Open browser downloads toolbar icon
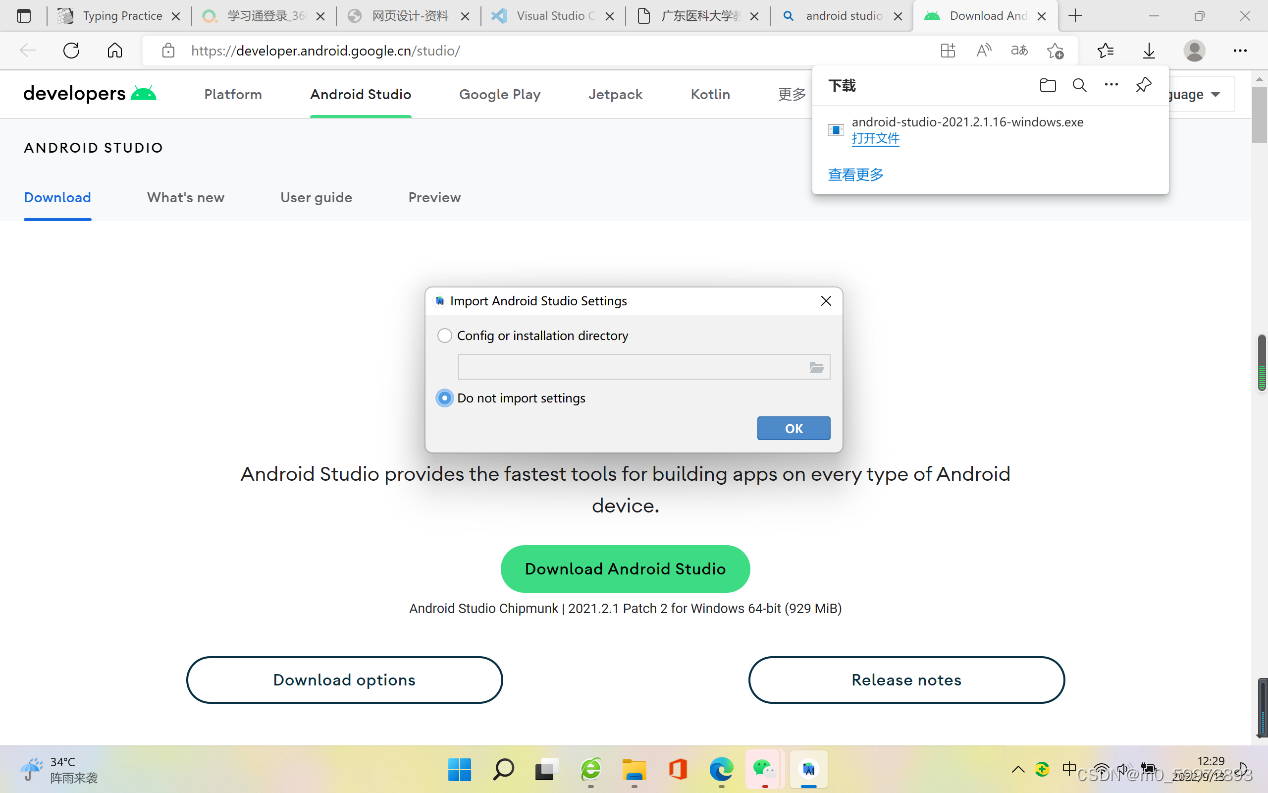 pyautogui.click(x=1149, y=51)
